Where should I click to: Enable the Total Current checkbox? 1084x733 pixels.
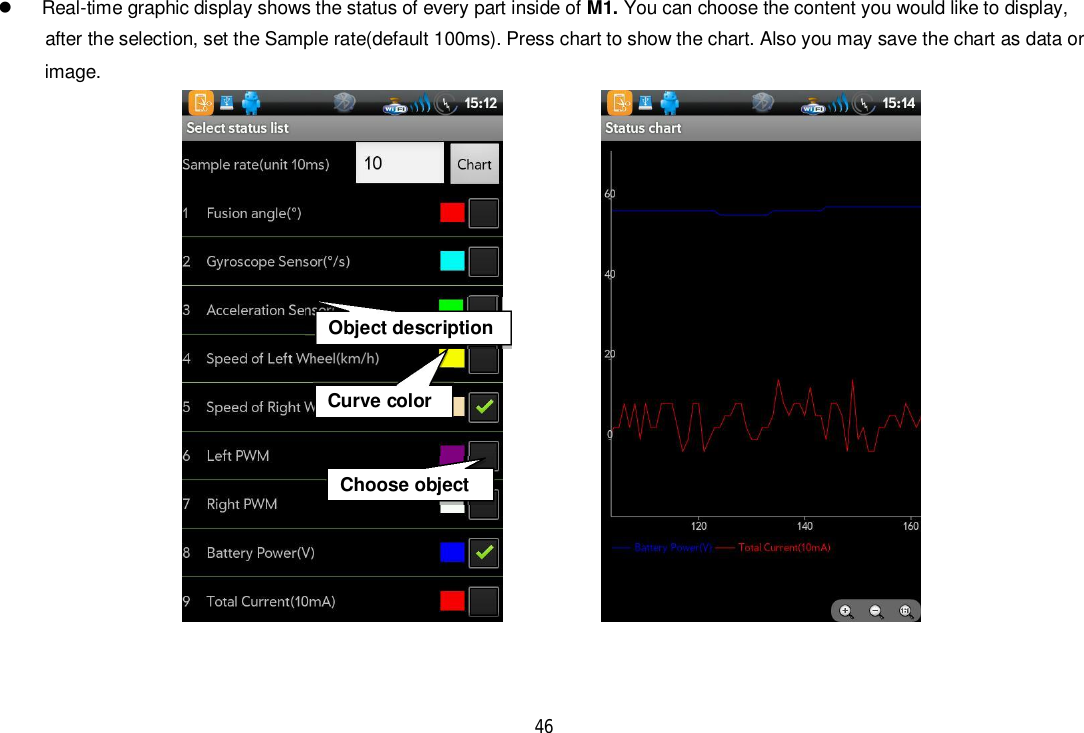tap(484, 601)
